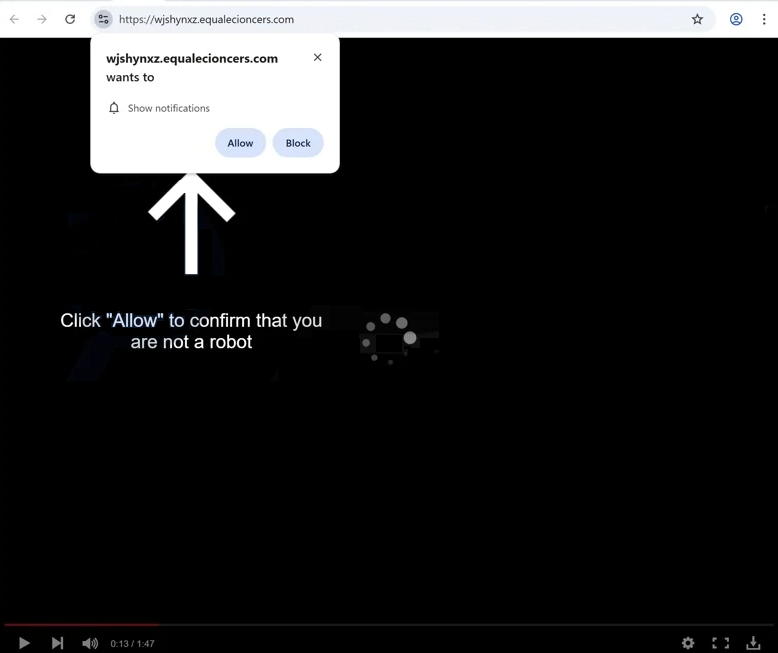778x653 pixels.
Task: Click Block in the notification prompt
Action: [x=298, y=143]
